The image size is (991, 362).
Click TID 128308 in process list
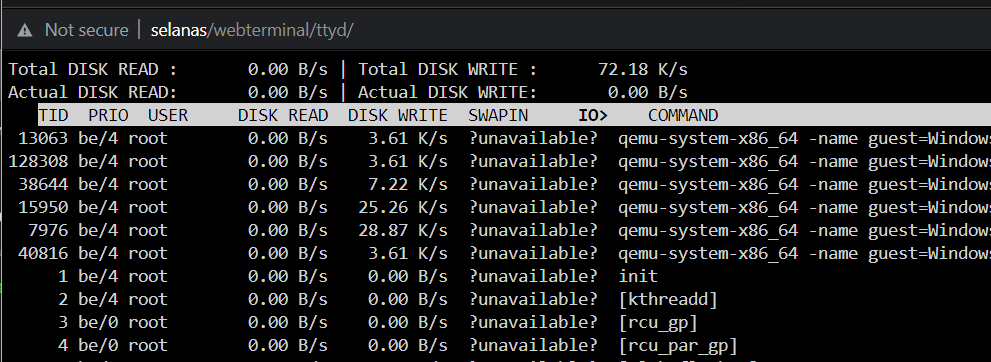coord(37,161)
